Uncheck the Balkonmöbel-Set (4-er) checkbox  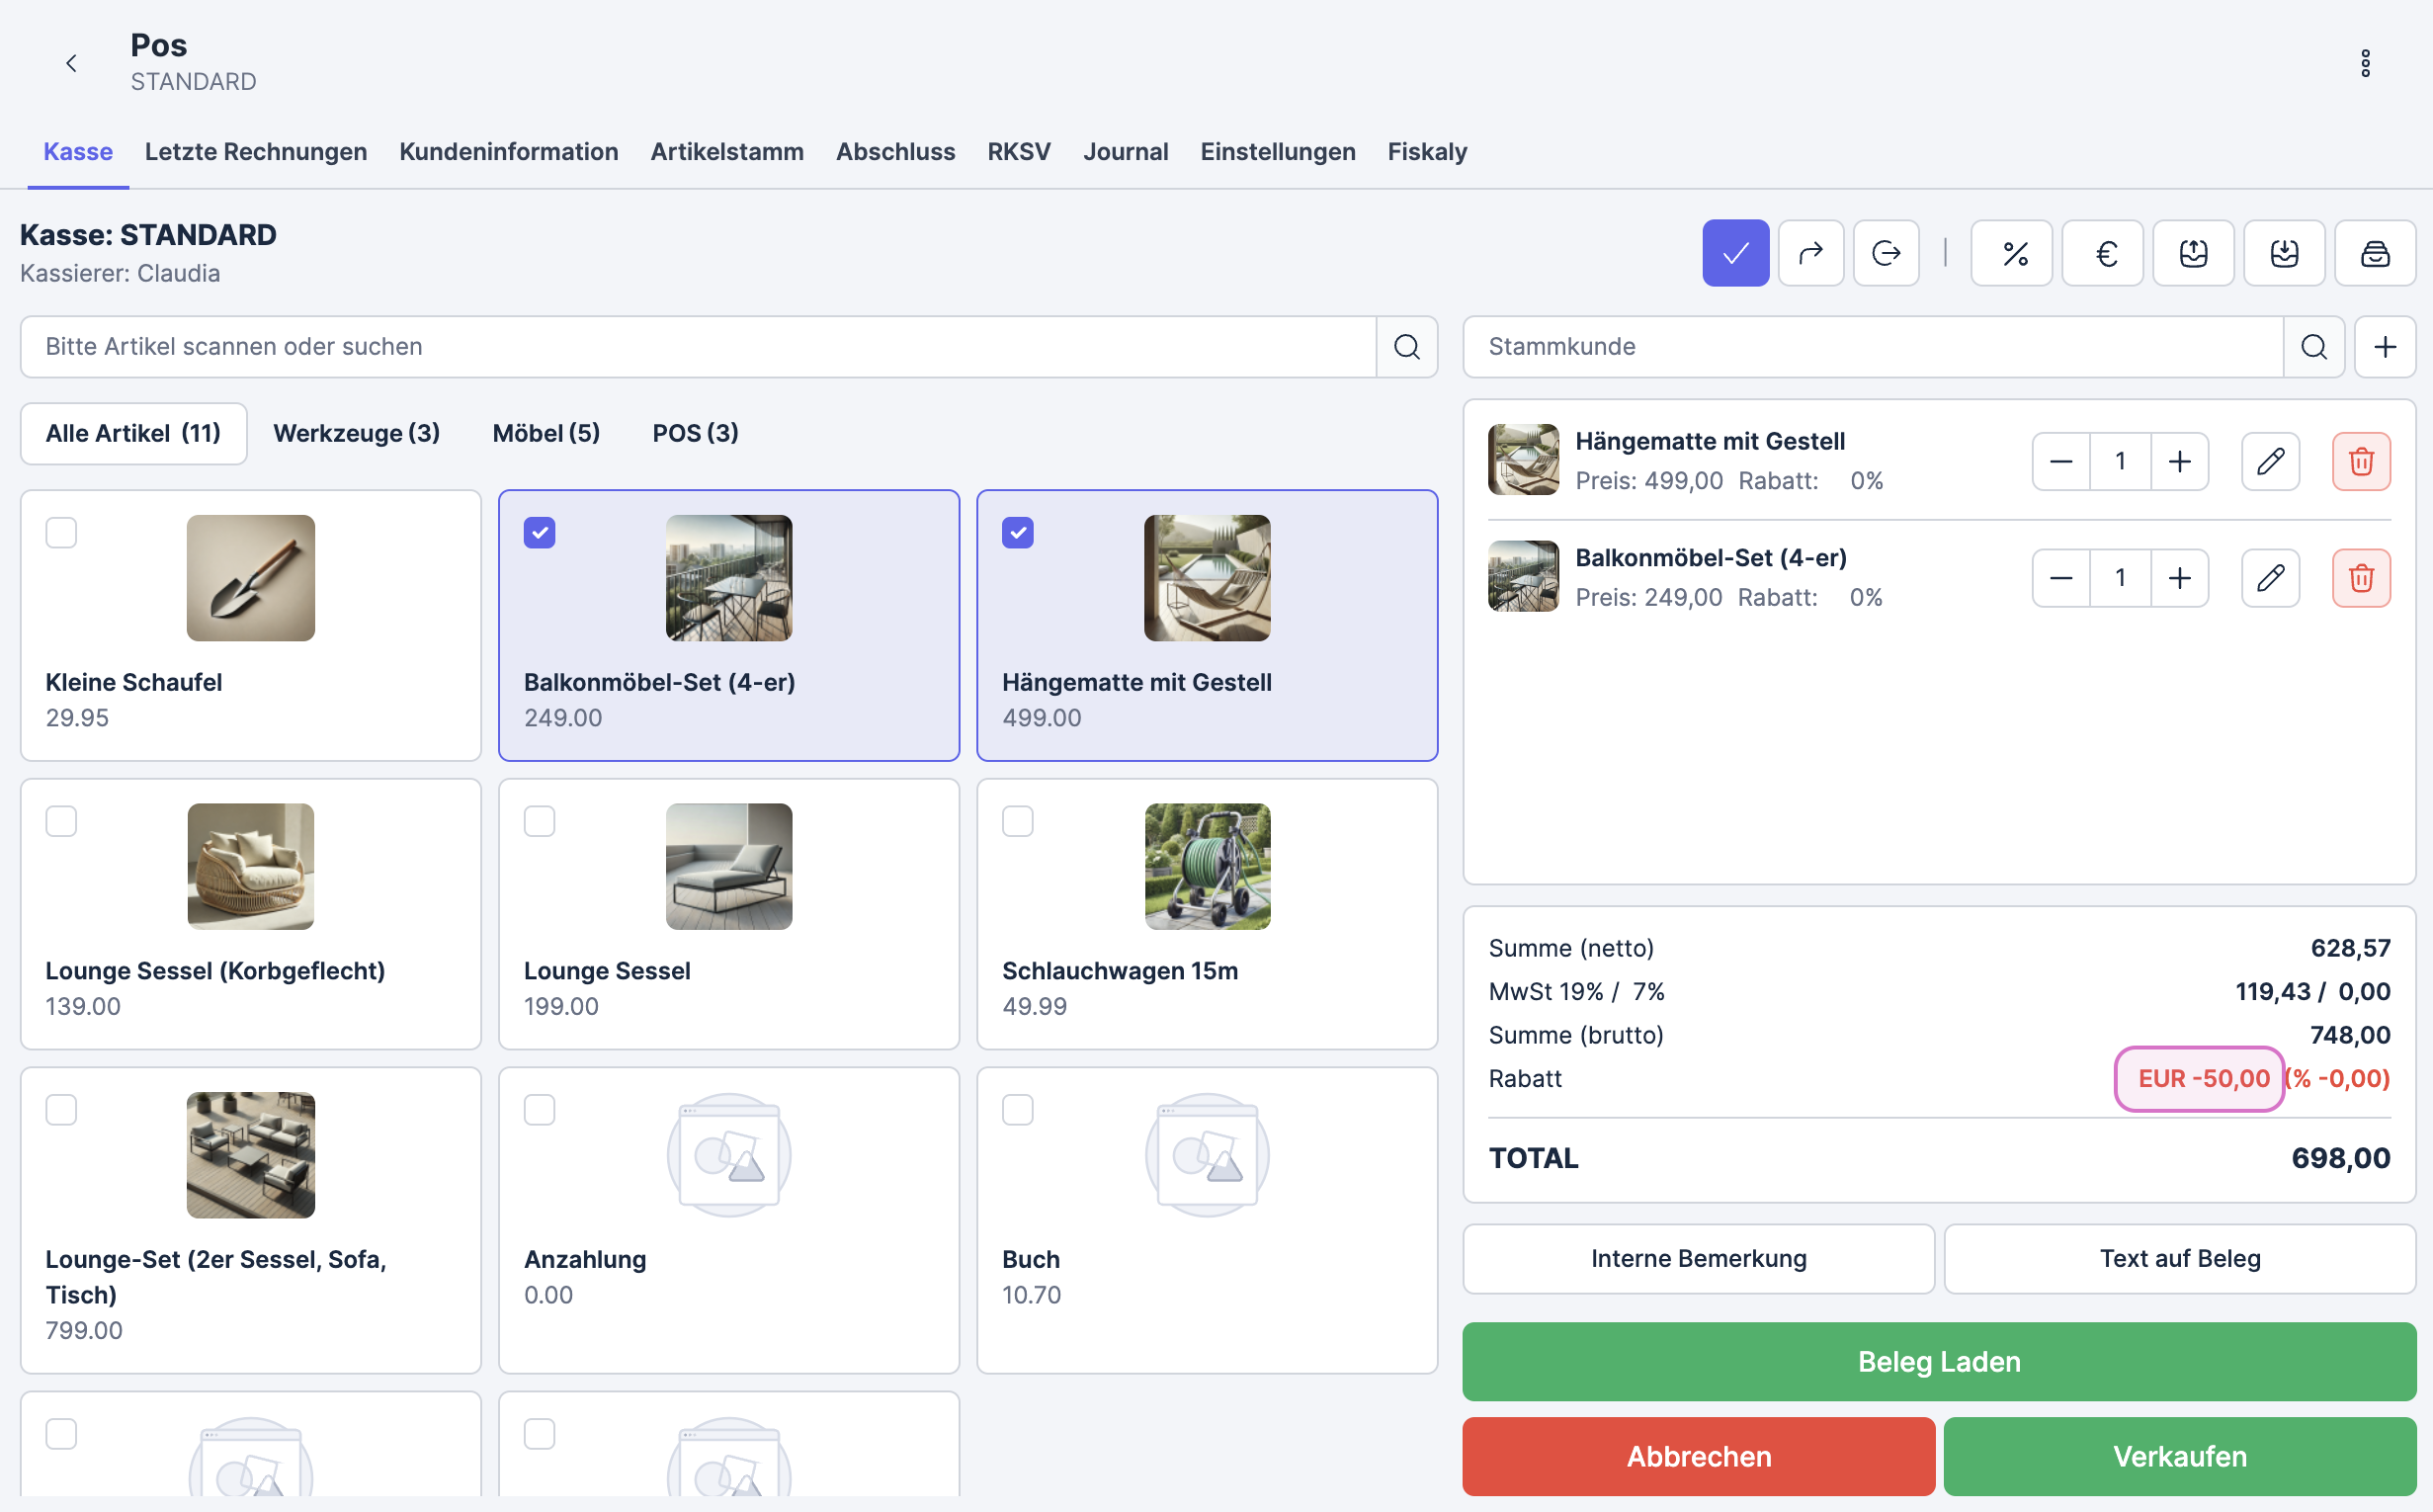539,533
